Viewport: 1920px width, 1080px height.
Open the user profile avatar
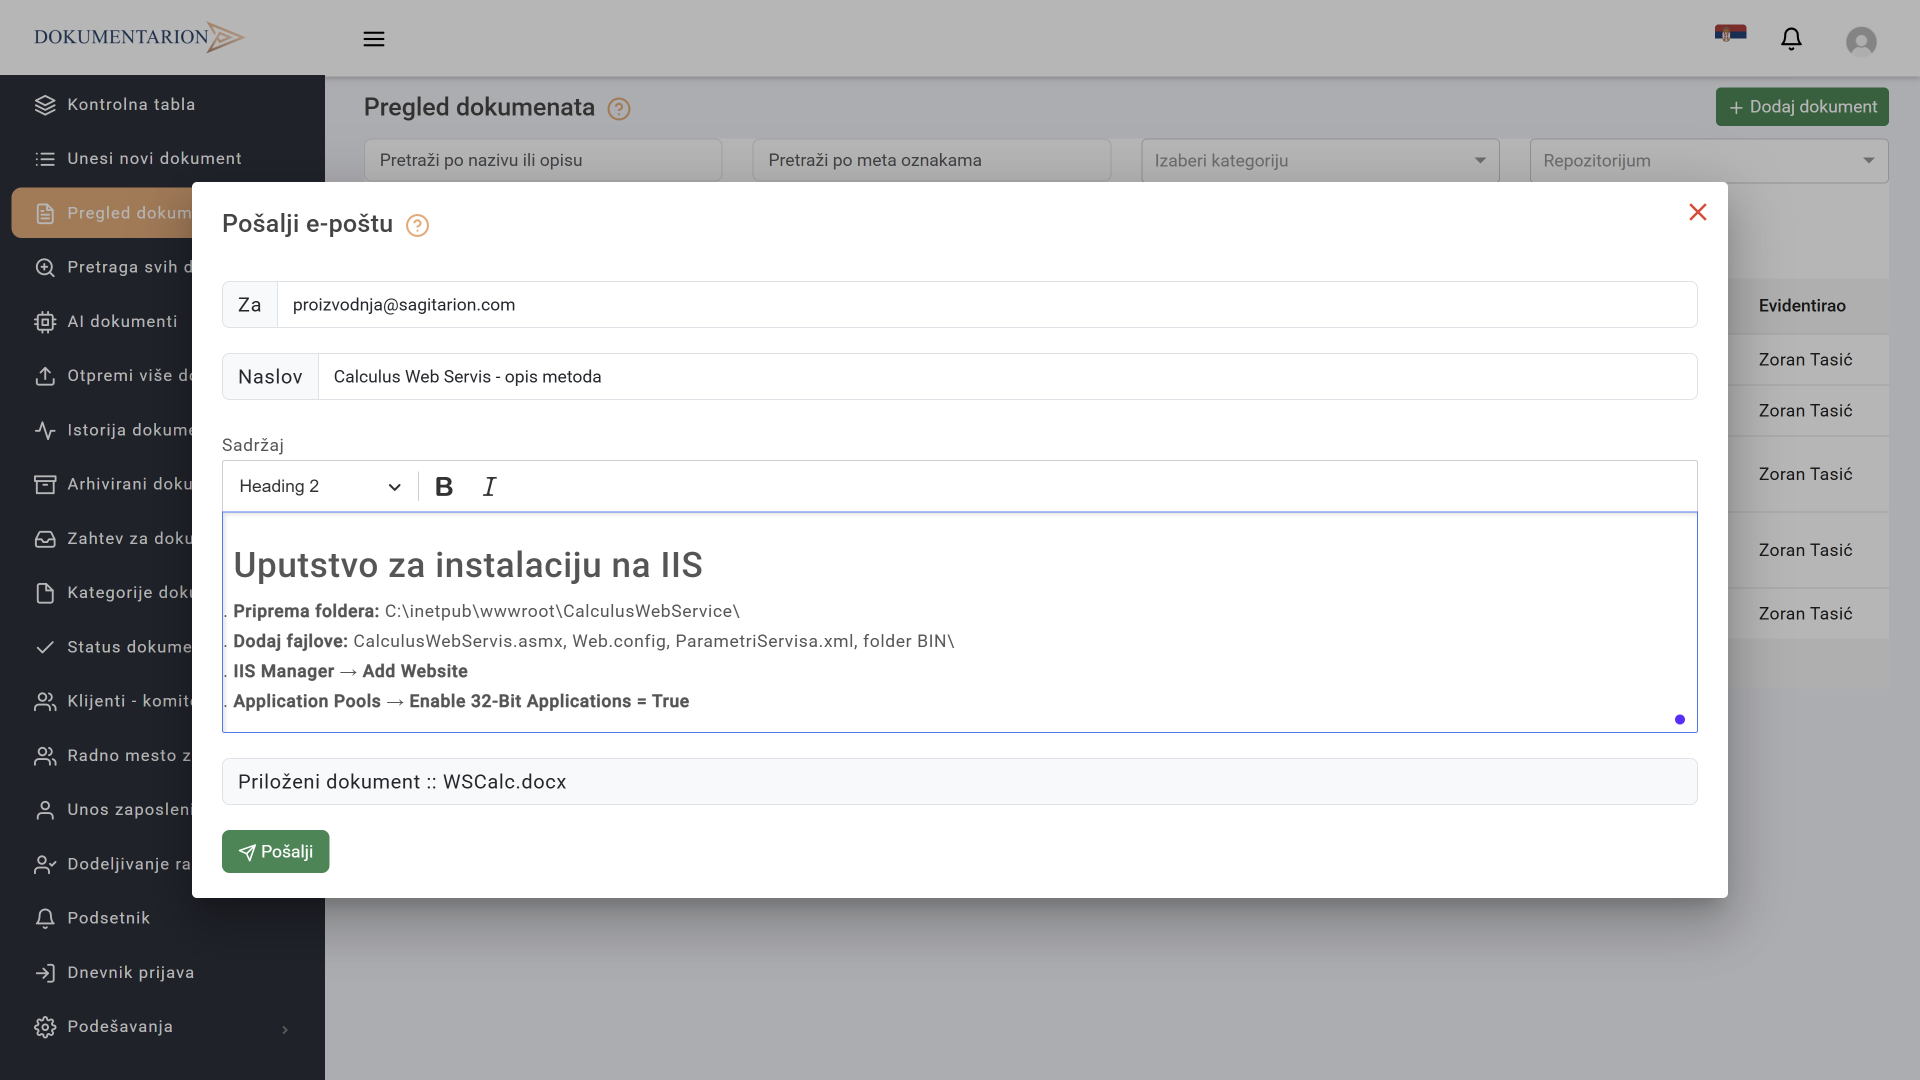click(x=1860, y=41)
